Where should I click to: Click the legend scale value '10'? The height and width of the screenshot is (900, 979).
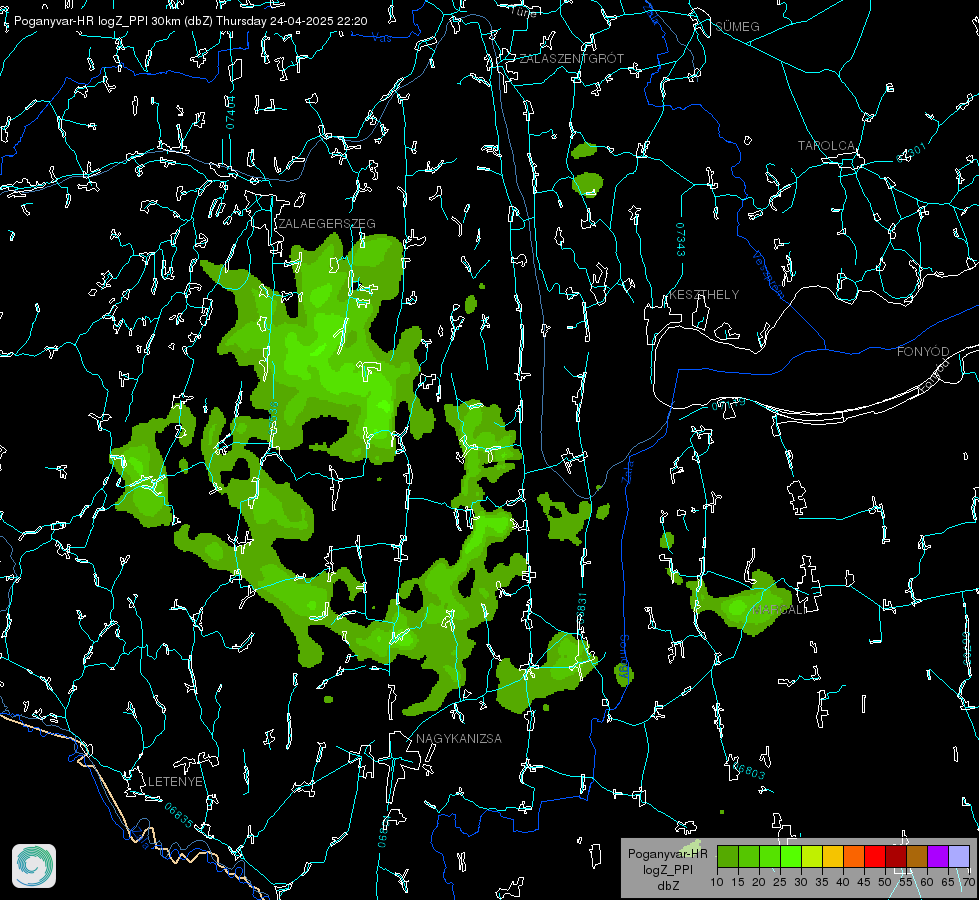tap(717, 883)
